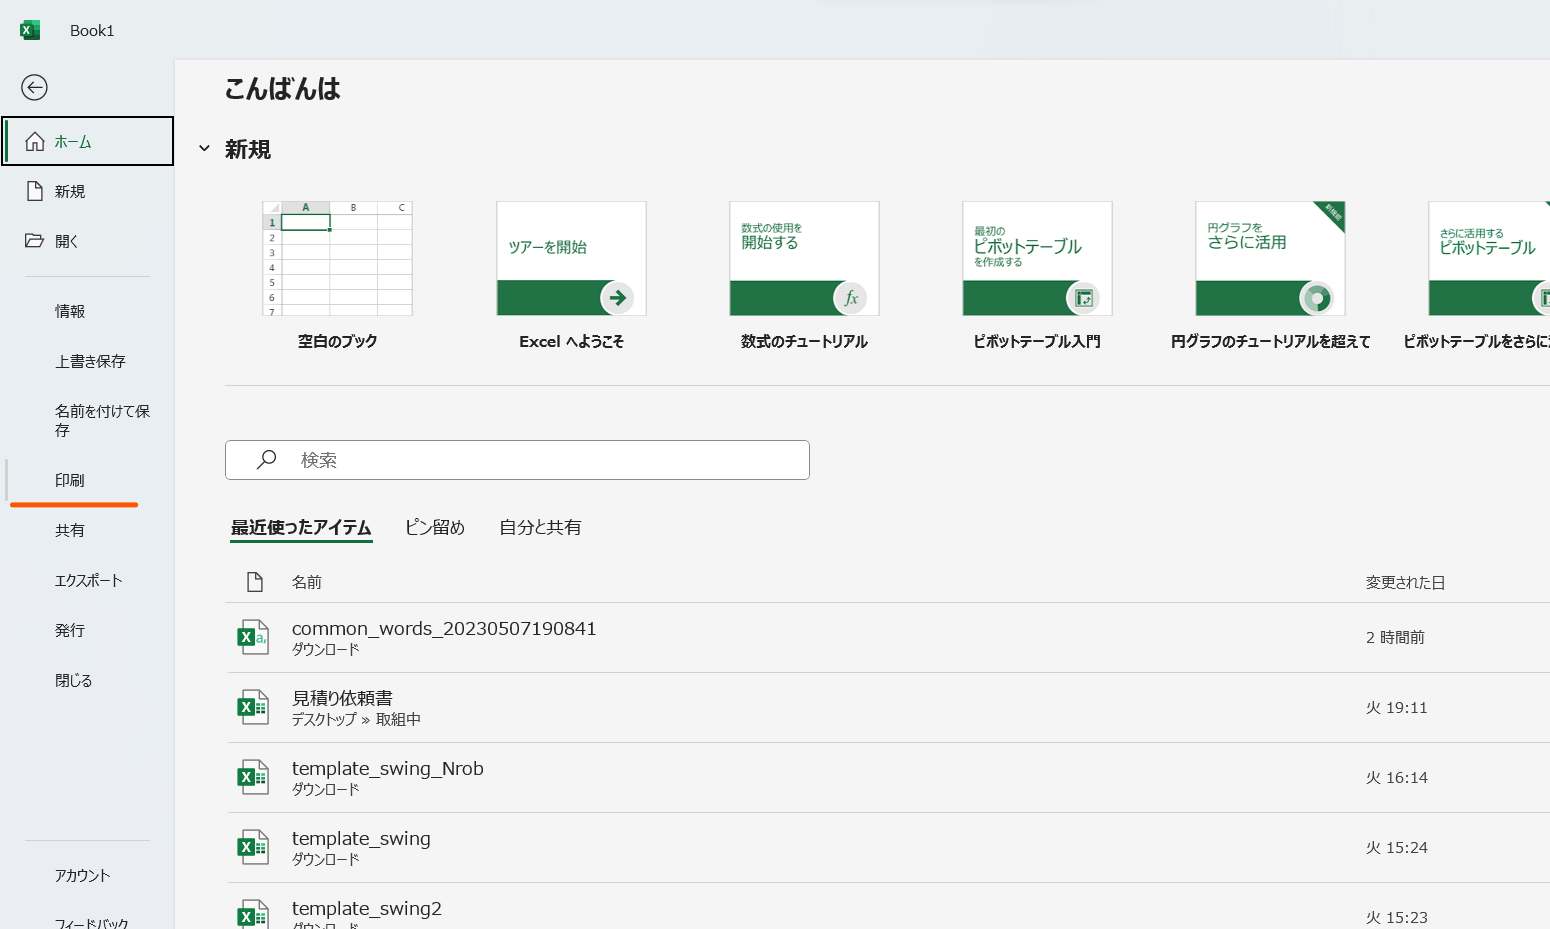Open the template_swing recent file
1550x929 pixels.
coord(361,838)
